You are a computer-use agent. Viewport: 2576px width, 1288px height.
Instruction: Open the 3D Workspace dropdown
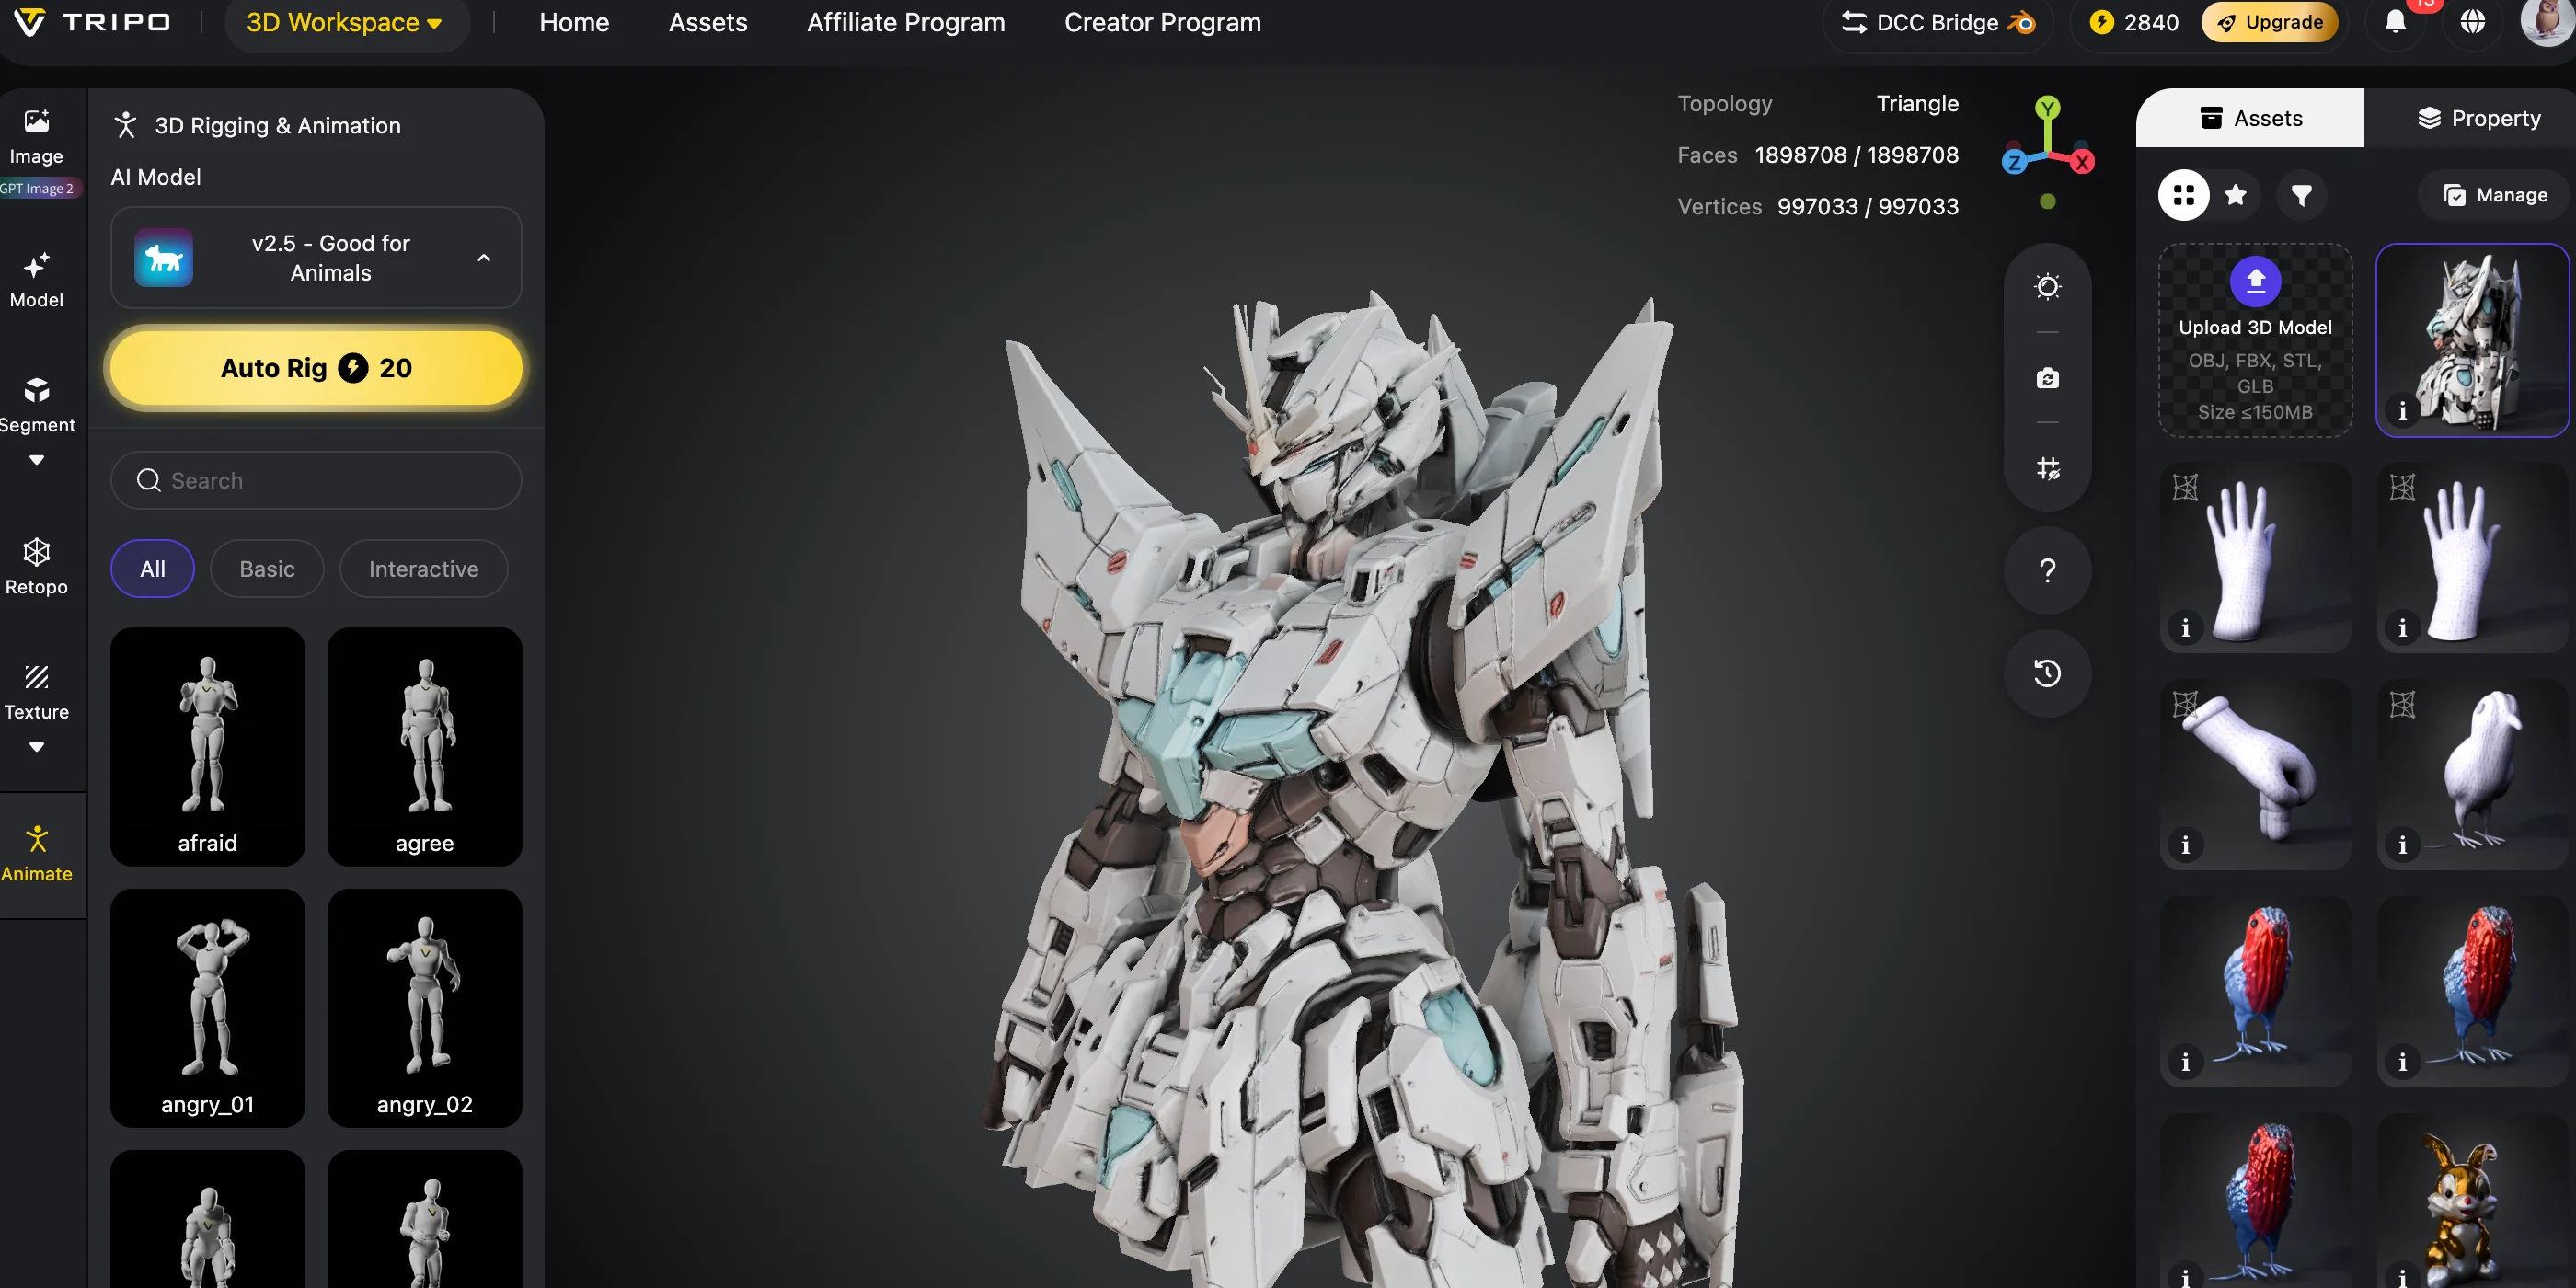[x=344, y=22]
